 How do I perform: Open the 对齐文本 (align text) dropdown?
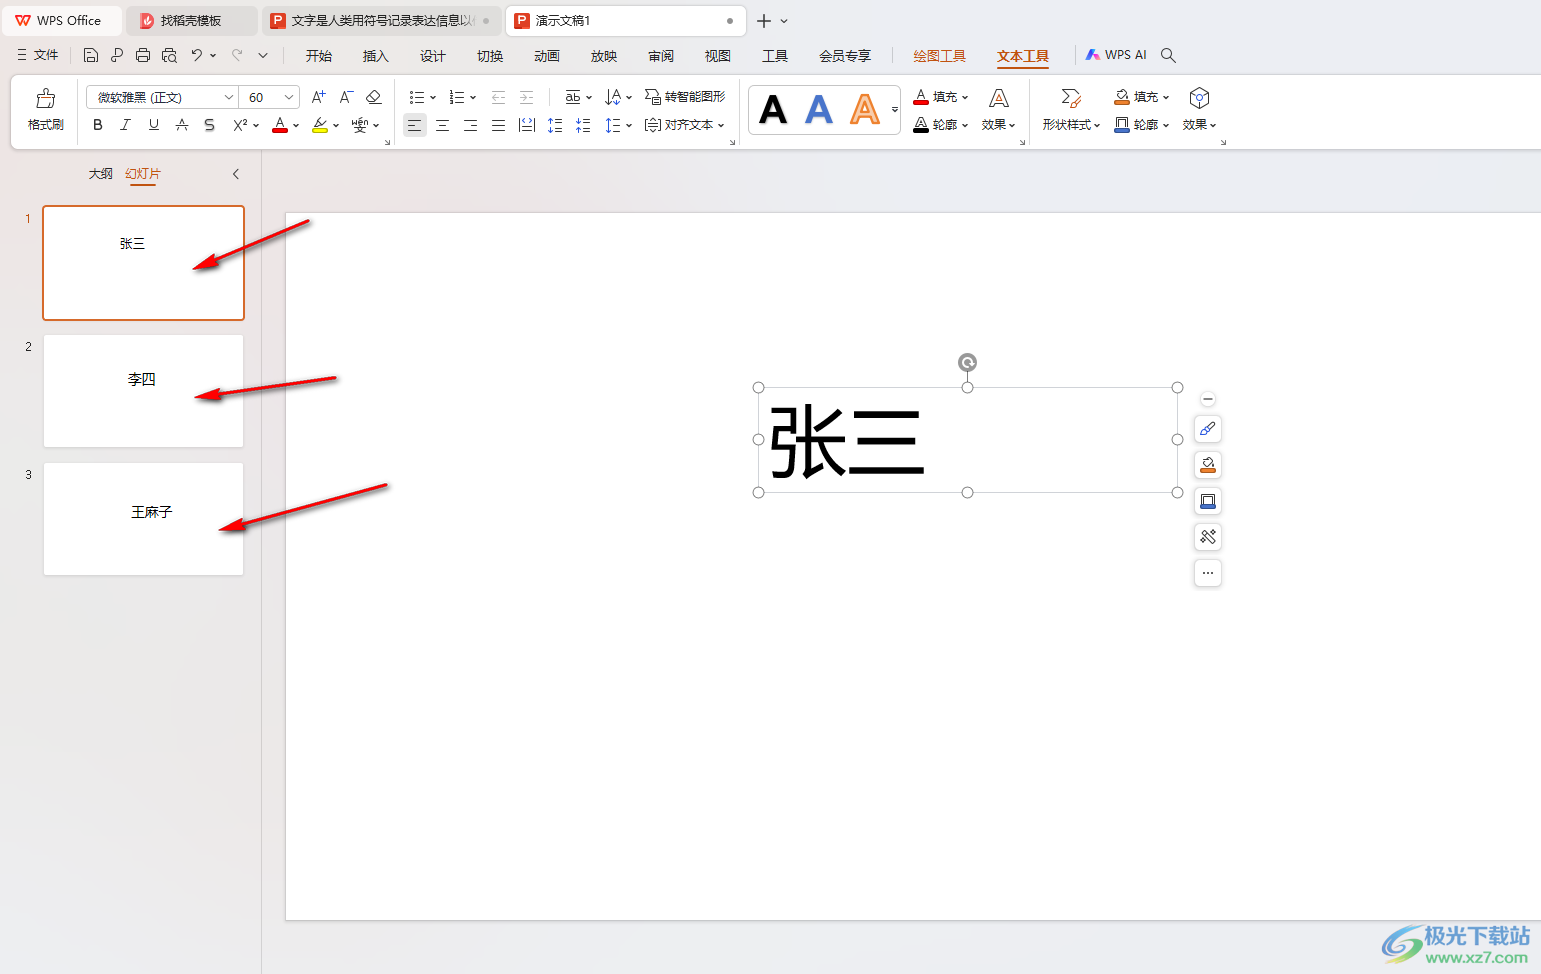click(x=685, y=125)
